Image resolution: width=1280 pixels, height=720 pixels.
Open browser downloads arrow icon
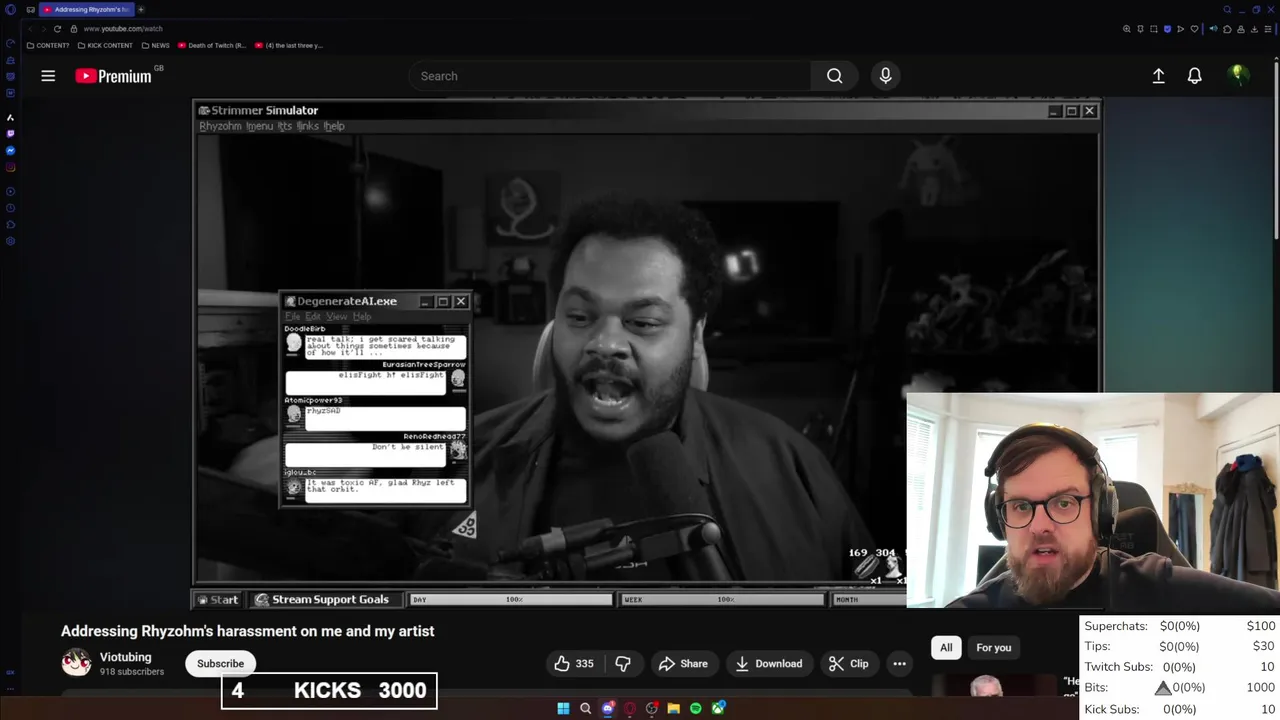tap(1254, 29)
